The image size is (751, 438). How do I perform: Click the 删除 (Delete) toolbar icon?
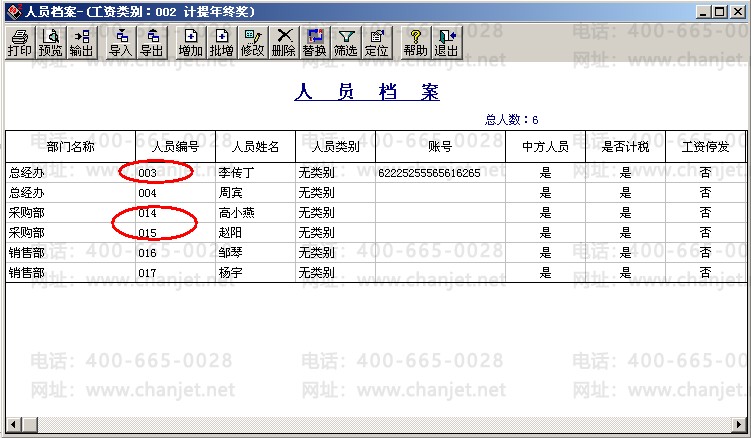284,43
